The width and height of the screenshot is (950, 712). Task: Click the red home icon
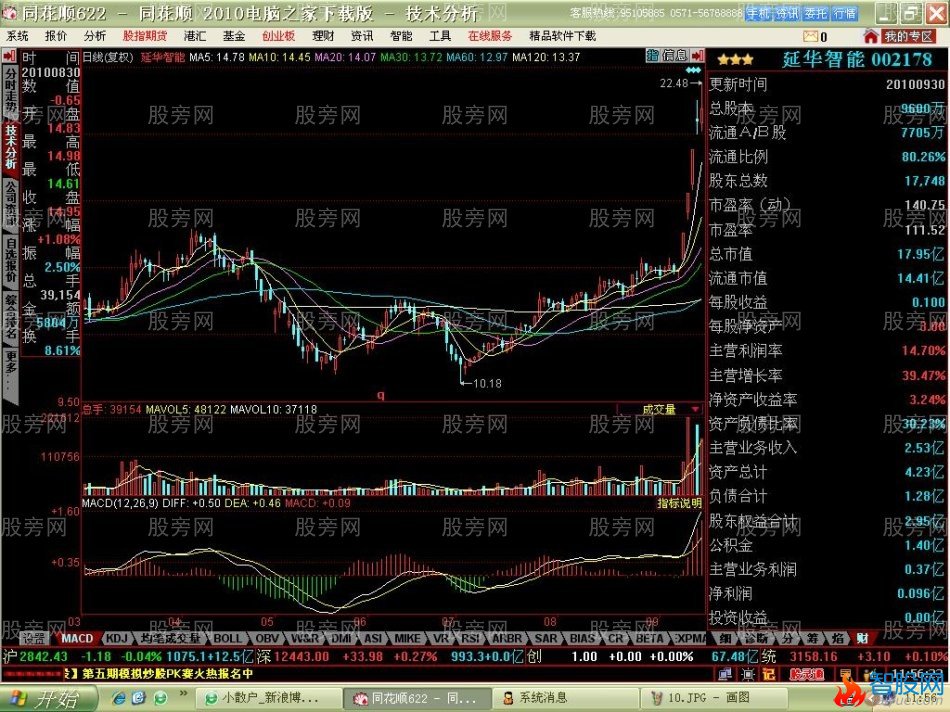[871, 36]
